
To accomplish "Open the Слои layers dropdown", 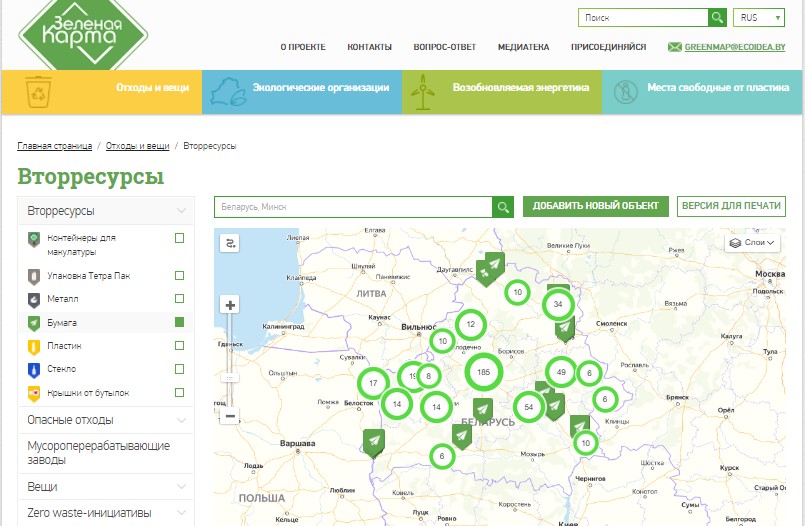I will pos(752,243).
